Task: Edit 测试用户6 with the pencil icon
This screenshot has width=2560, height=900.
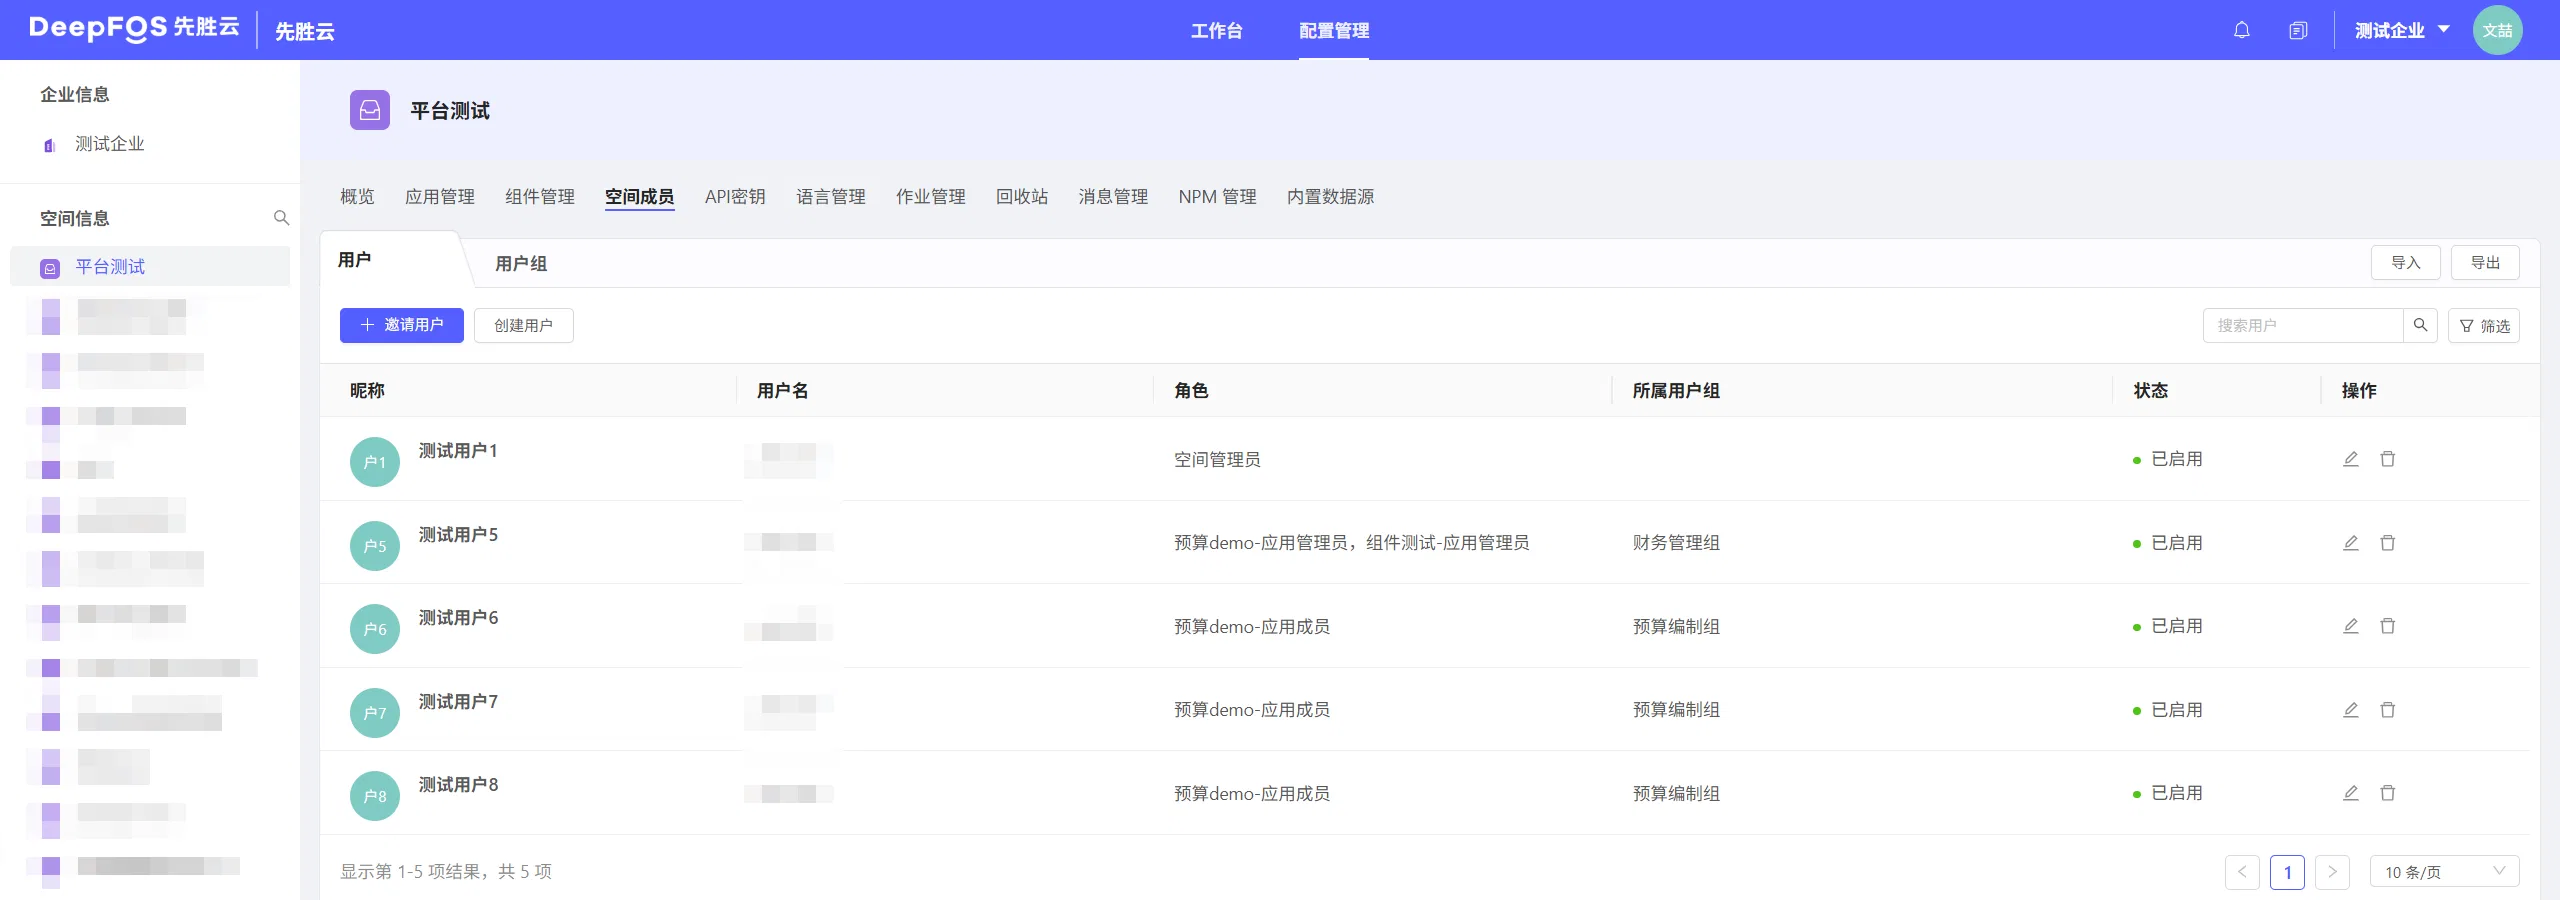Action: [2350, 626]
